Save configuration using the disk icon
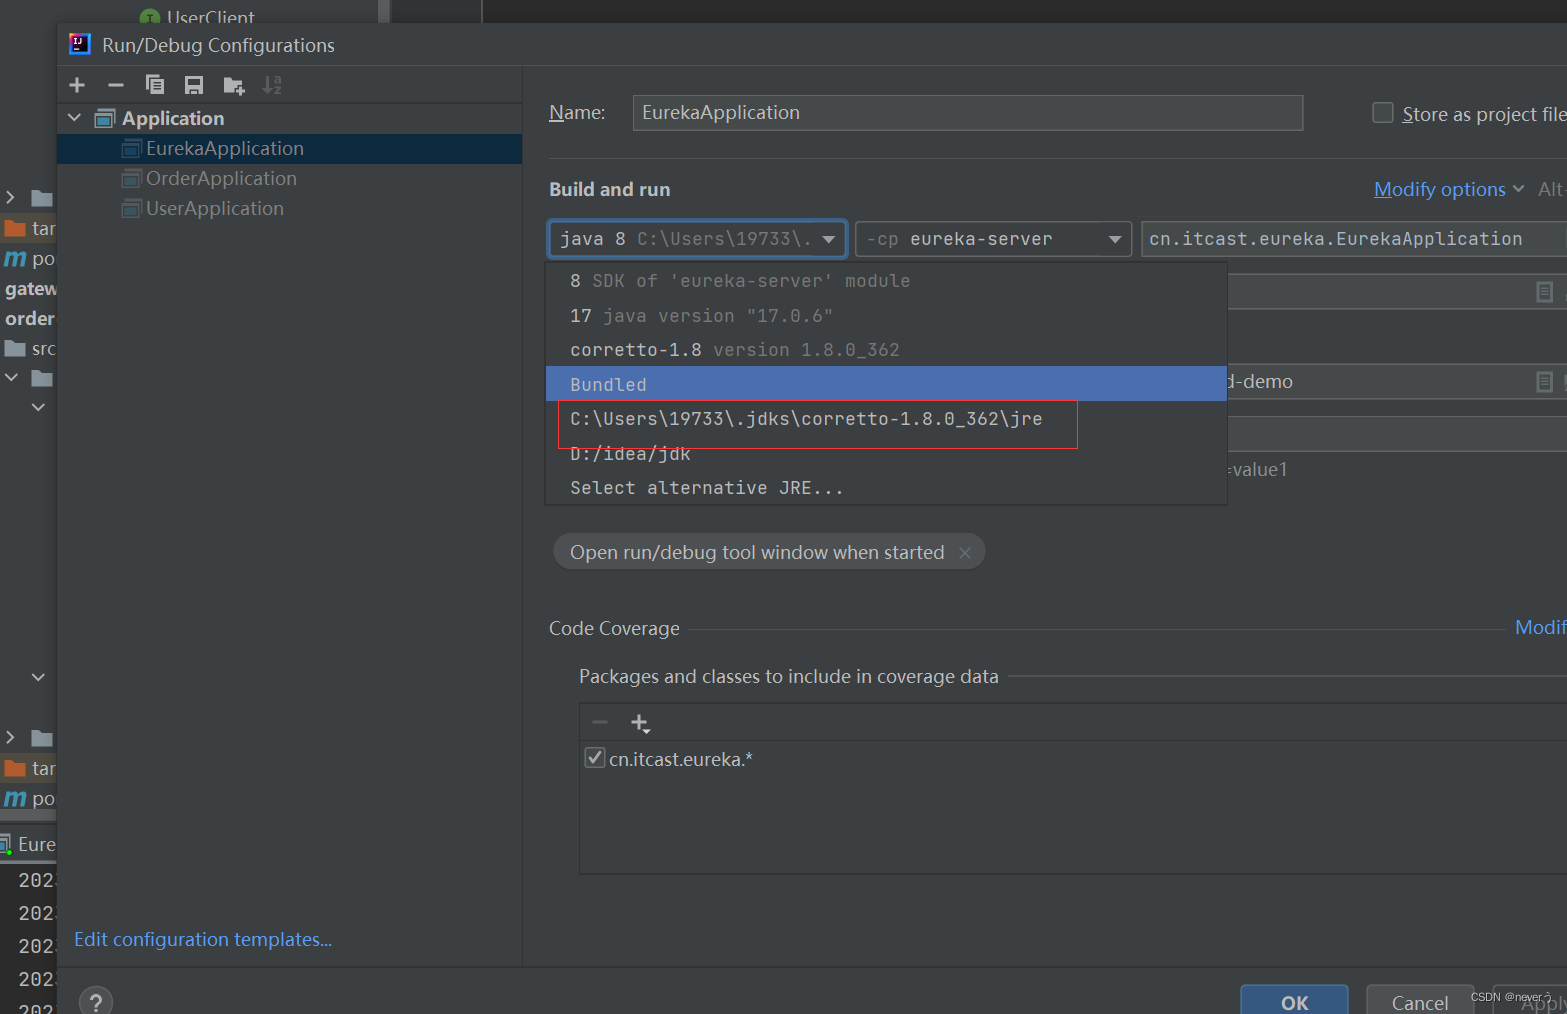1567x1014 pixels. (x=194, y=86)
